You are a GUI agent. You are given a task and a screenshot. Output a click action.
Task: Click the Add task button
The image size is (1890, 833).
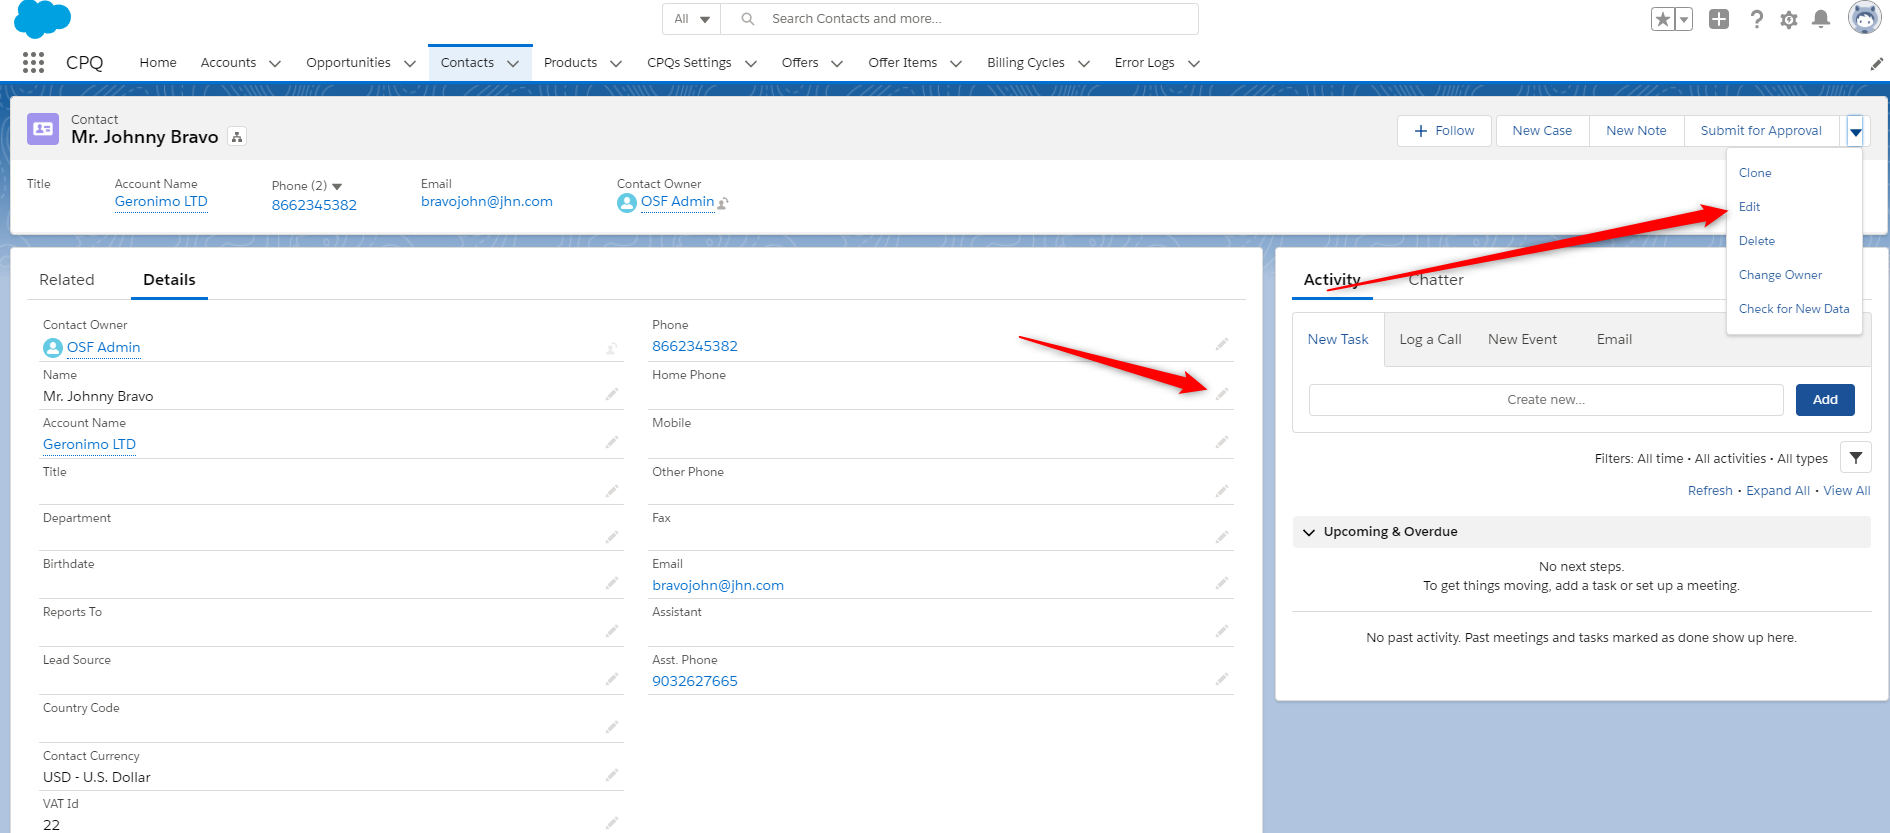pos(1825,400)
